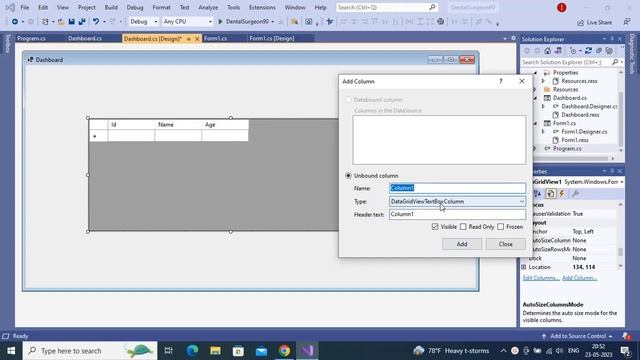
Task: Select Dashboard.resx in Solution Explorer
Action: pyautogui.click(x=580, y=115)
